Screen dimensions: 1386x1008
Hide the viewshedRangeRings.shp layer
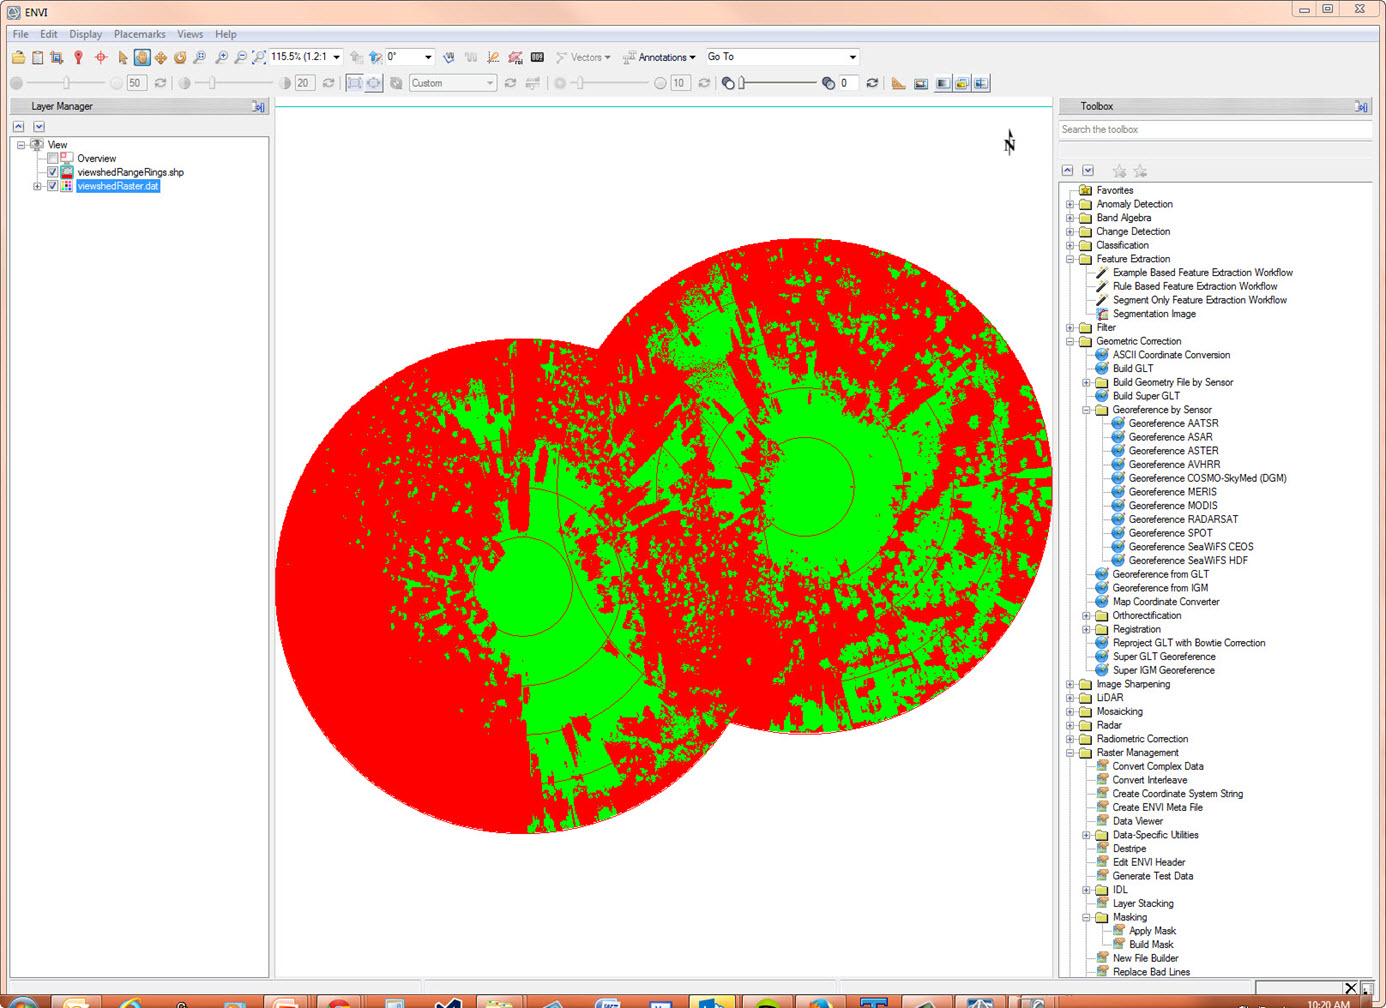tap(53, 172)
